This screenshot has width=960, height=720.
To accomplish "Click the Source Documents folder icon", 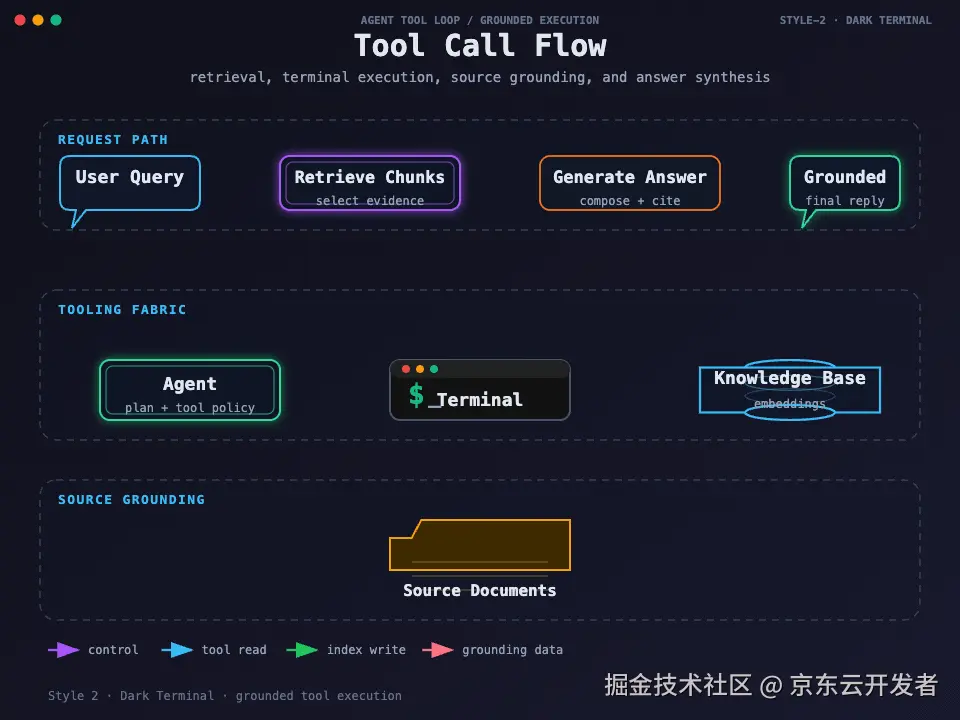I will click(x=480, y=545).
